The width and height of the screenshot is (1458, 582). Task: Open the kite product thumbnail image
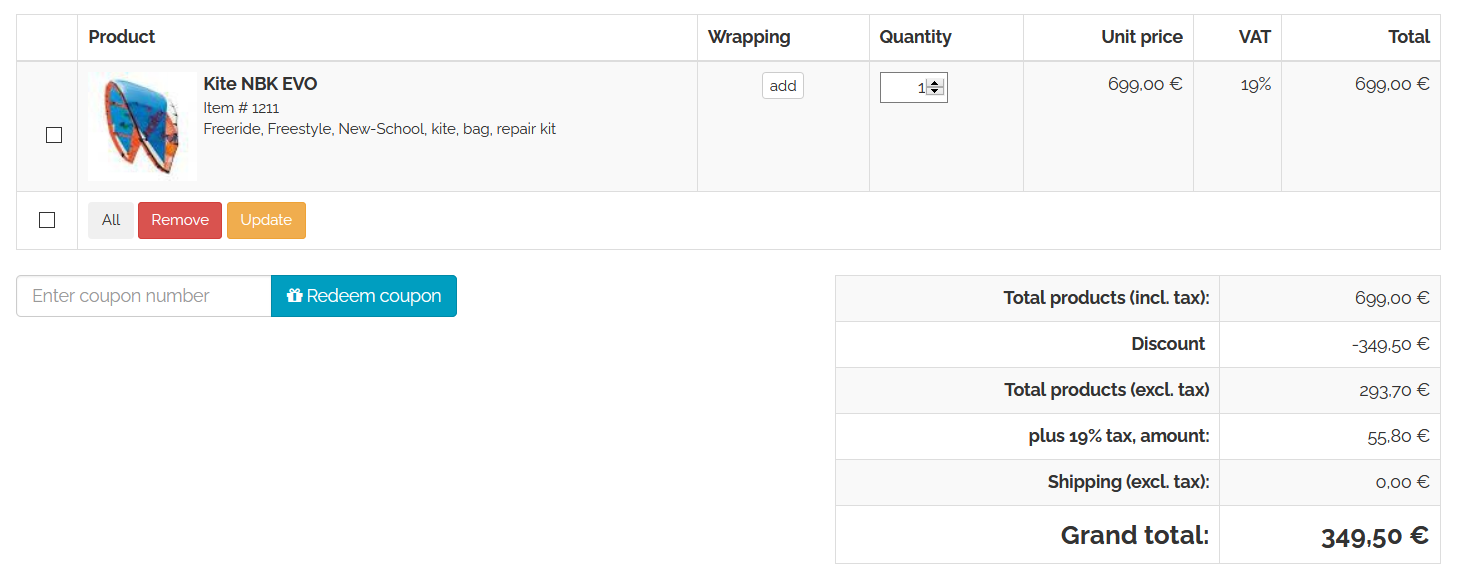142,126
